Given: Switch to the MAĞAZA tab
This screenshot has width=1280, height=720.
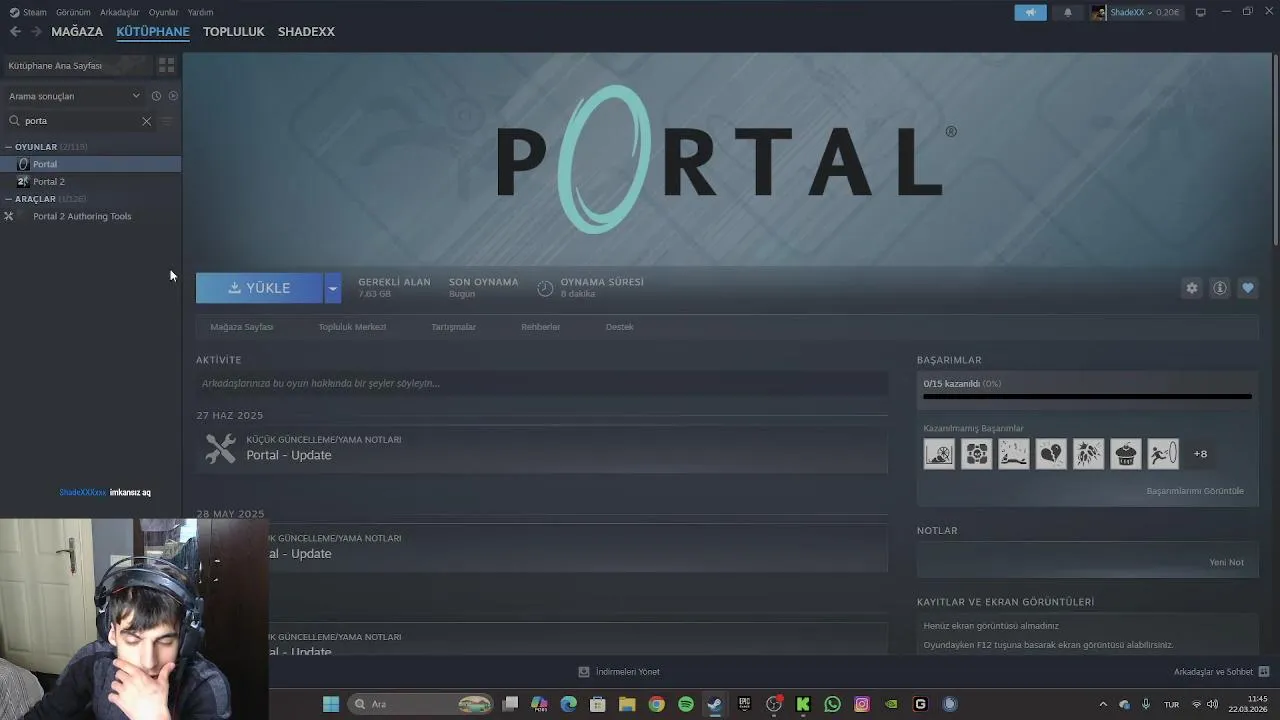Looking at the screenshot, I should 77,32.
